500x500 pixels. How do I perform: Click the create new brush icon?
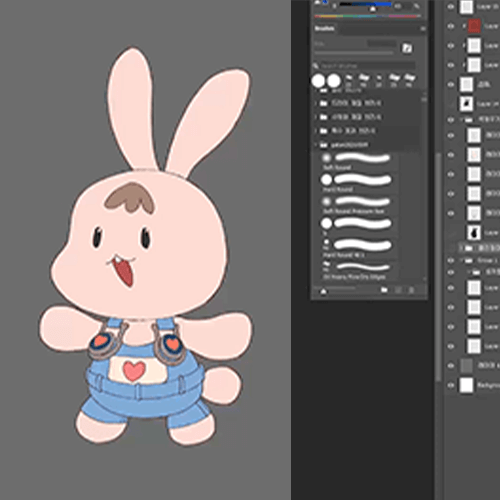pyautogui.click(x=398, y=290)
